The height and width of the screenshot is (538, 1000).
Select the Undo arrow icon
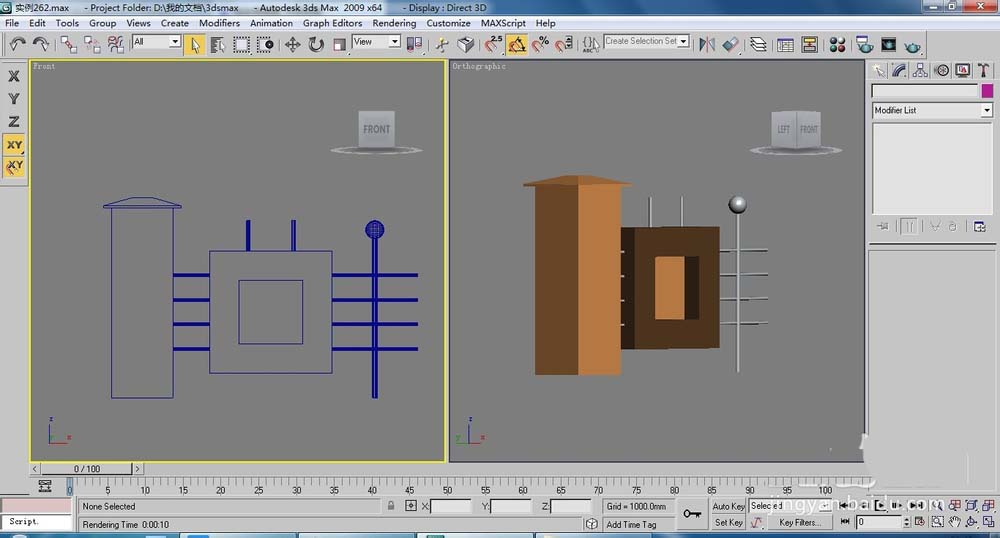pos(17,44)
